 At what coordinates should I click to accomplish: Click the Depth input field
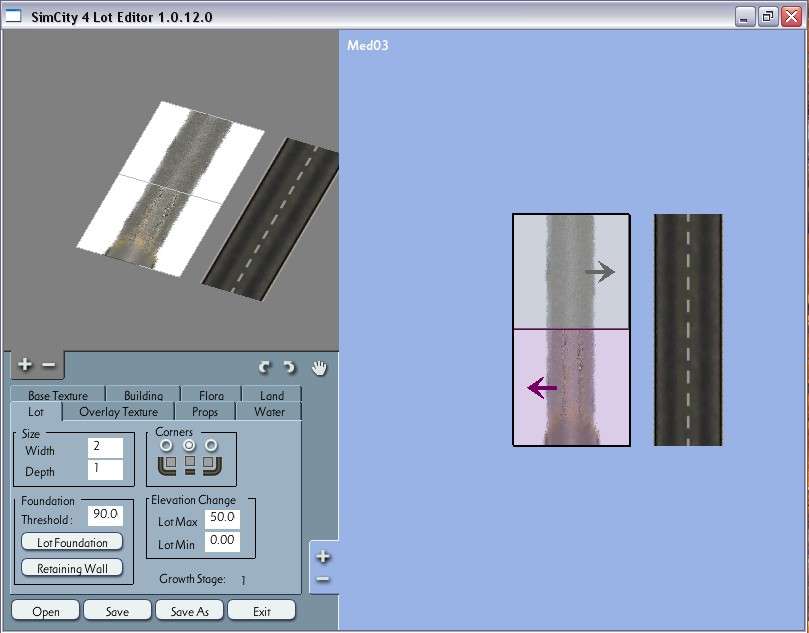[105, 469]
